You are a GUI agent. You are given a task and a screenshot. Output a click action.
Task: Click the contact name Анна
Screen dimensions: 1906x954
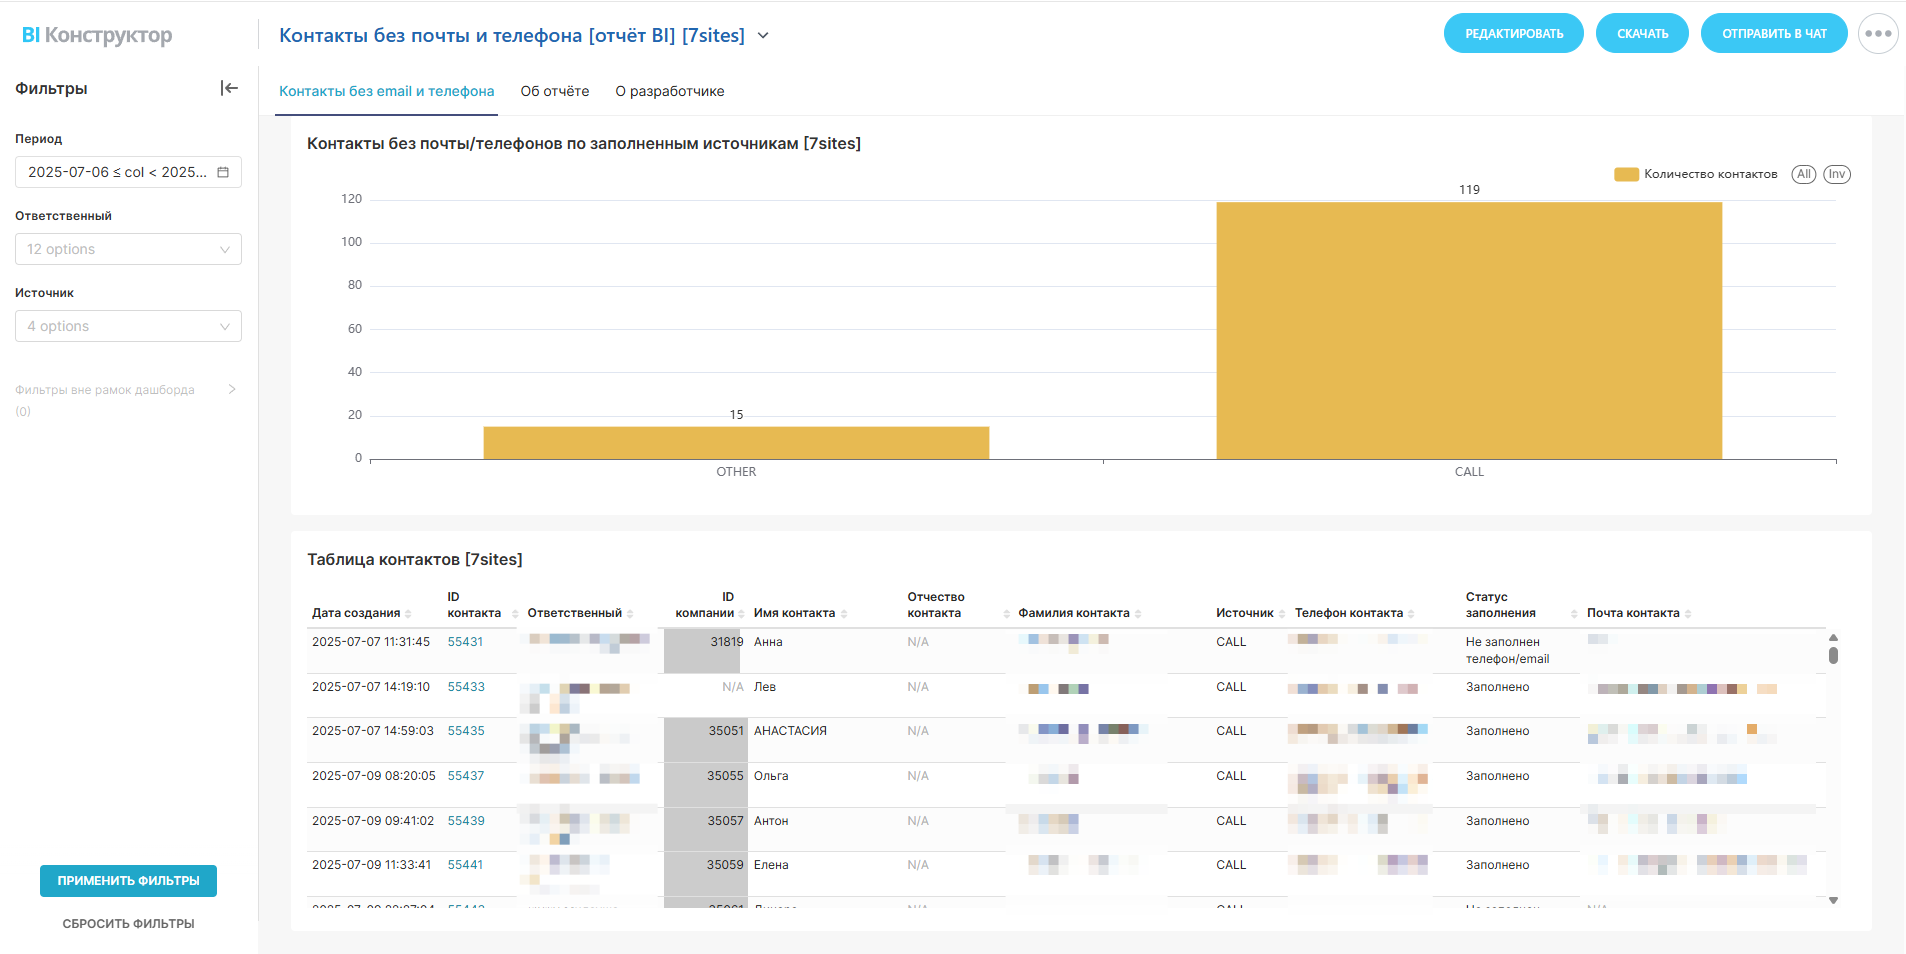(768, 642)
